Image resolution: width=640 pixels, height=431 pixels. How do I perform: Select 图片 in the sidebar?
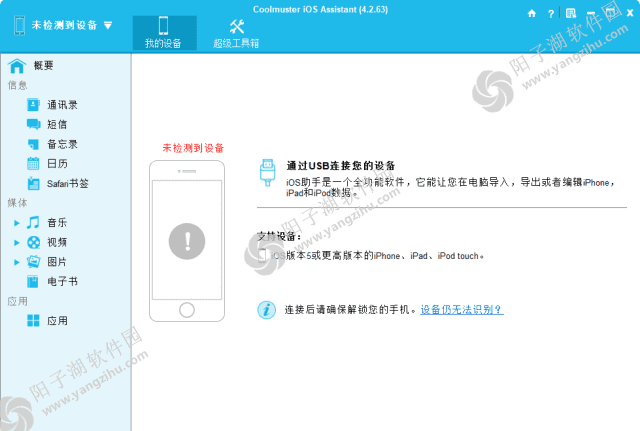pyautogui.click(x=57, y=262)
